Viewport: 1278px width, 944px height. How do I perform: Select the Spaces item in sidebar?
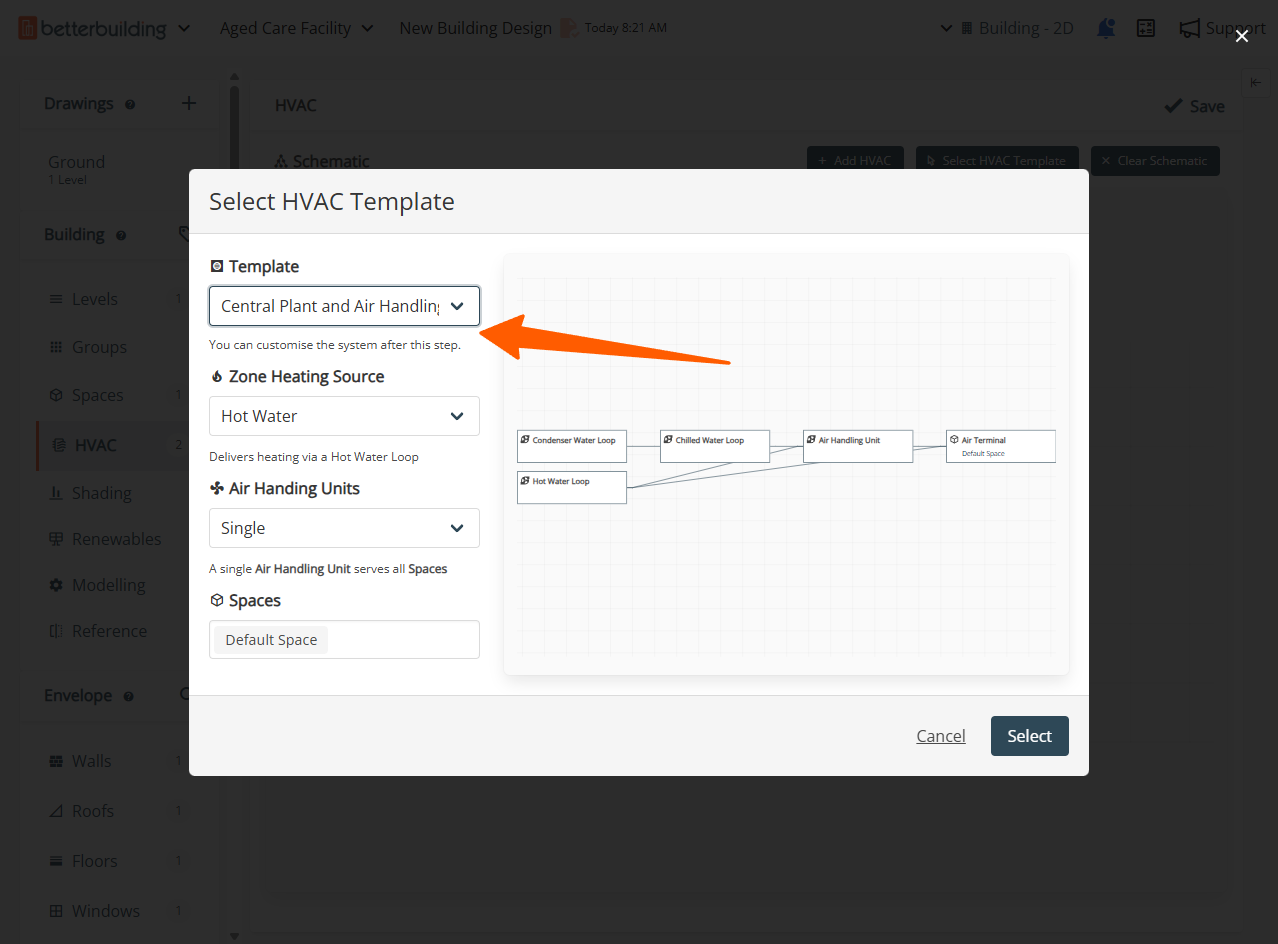[97, 395]
